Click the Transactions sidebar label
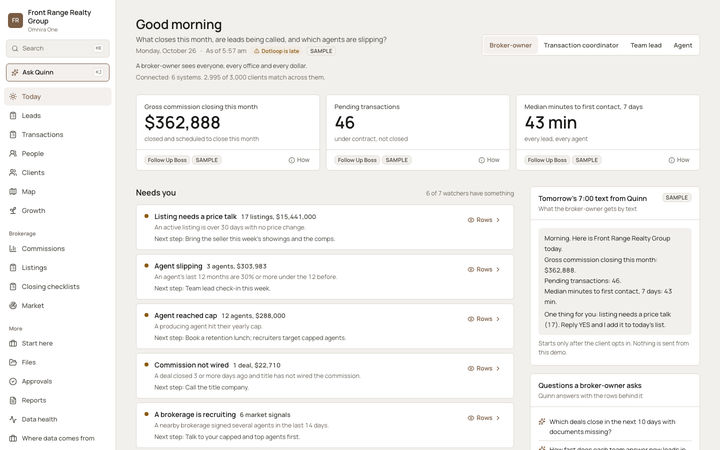The width and height of the screenshot is (720, 450). tap(42, 135)
